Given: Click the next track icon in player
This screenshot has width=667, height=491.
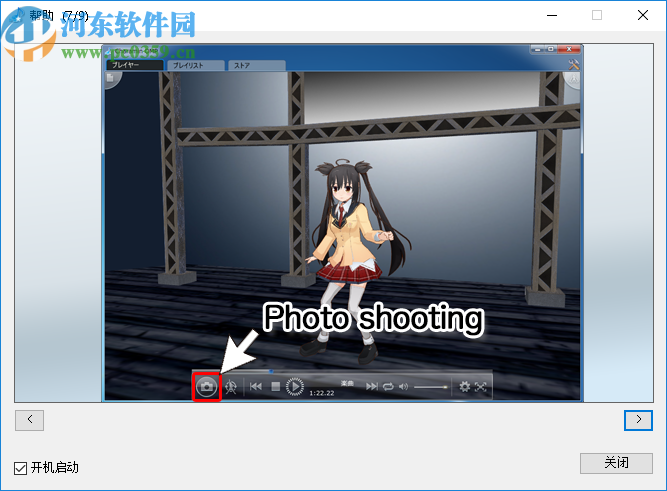Looking at the screenshot, I should point(371,386).
